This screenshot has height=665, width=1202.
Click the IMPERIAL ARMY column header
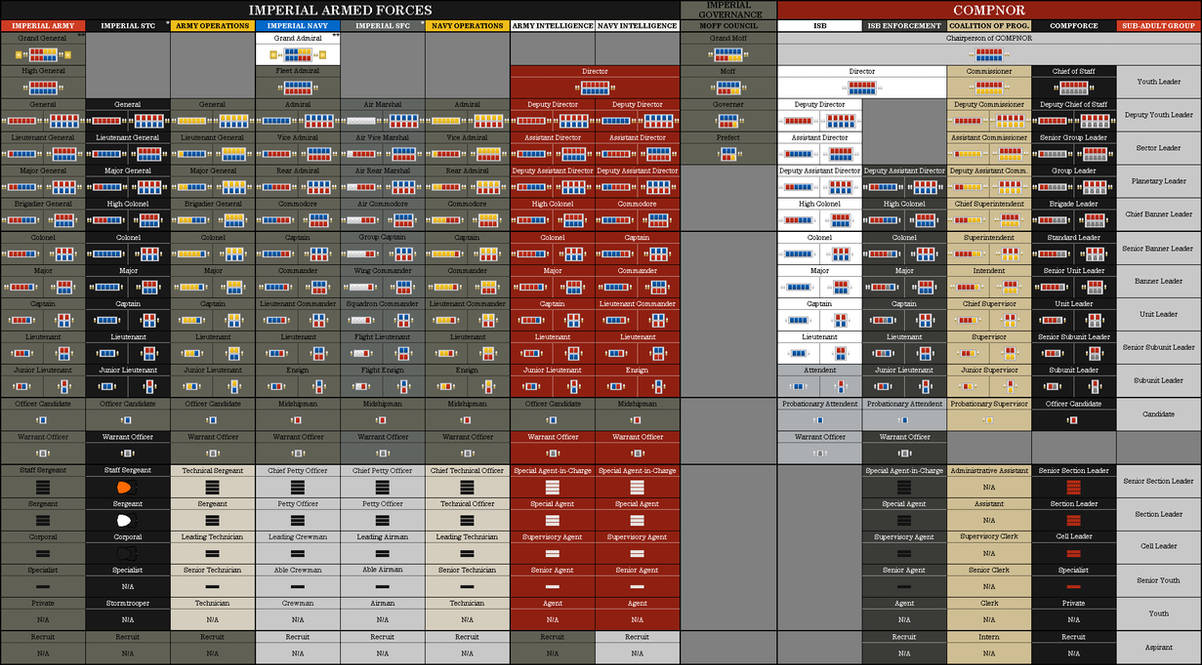[x=42, y=25]
